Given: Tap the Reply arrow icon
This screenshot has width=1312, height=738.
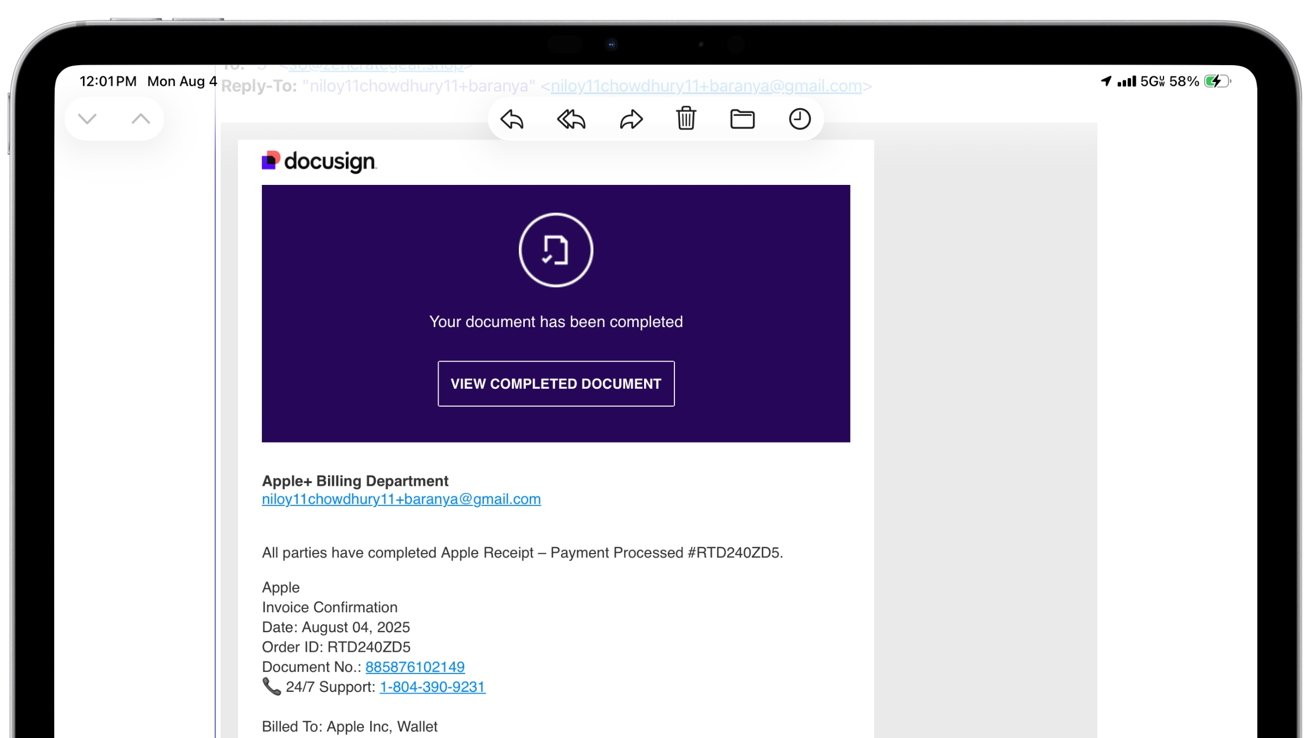Looking at the screenshot, I should click(512, 118).
